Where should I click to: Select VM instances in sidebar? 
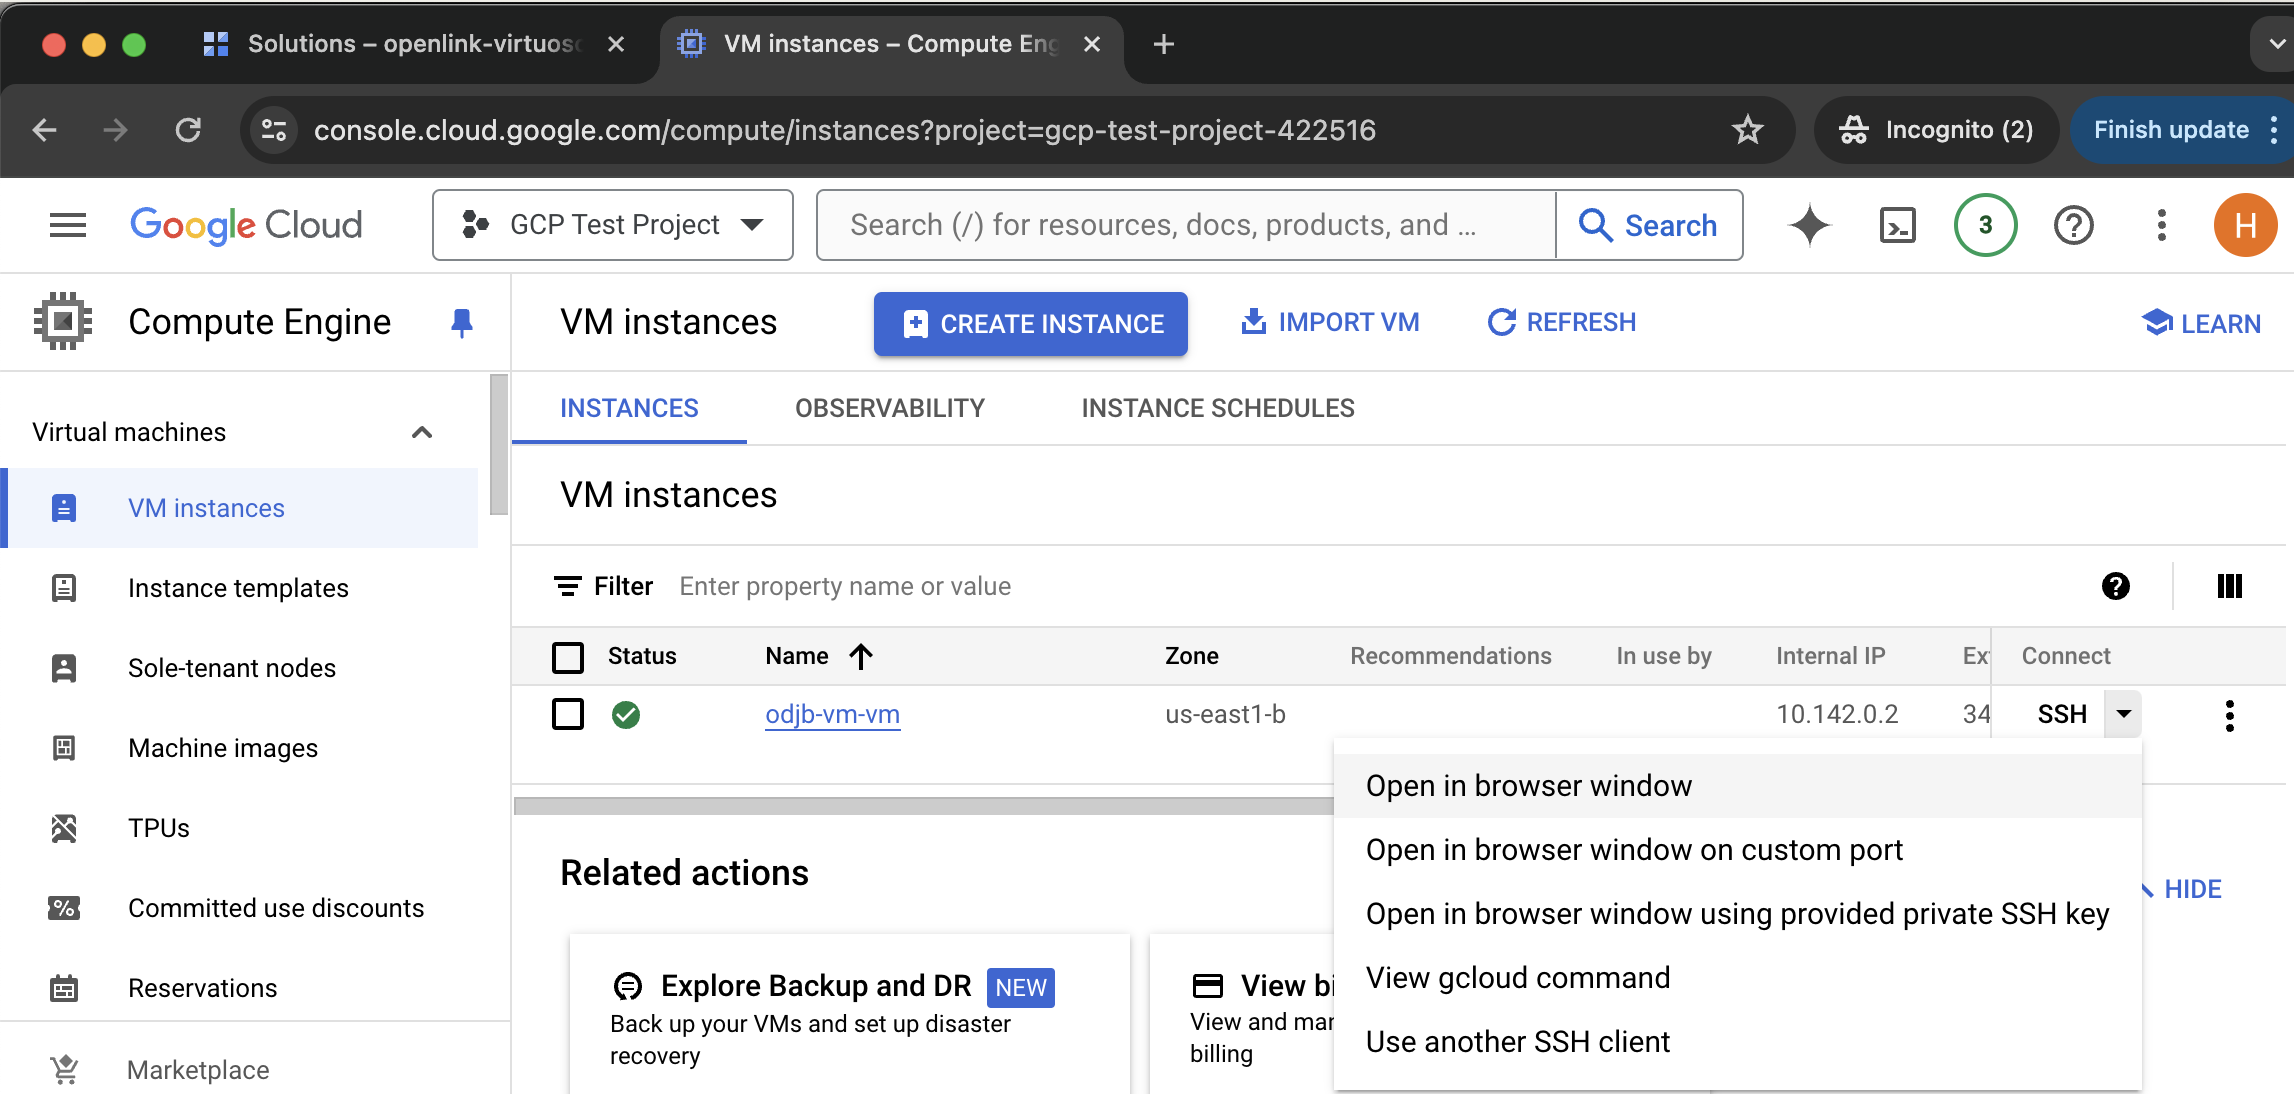click(240, 508)
